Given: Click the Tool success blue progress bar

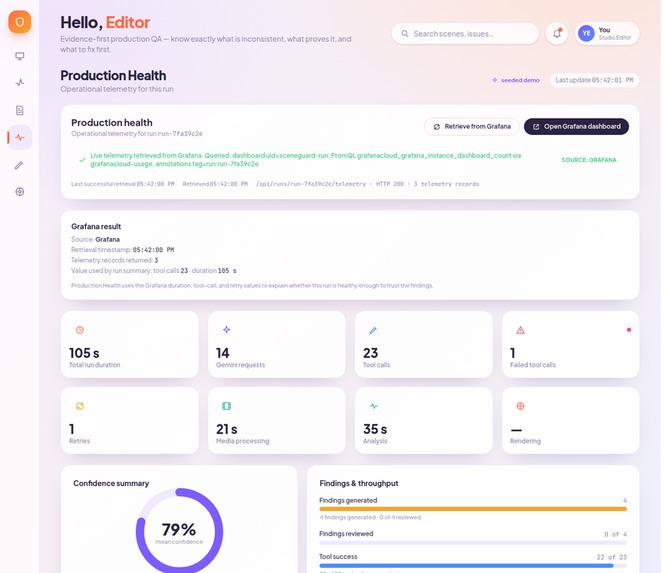Looking at the screenshot, I should coord(473,566).
